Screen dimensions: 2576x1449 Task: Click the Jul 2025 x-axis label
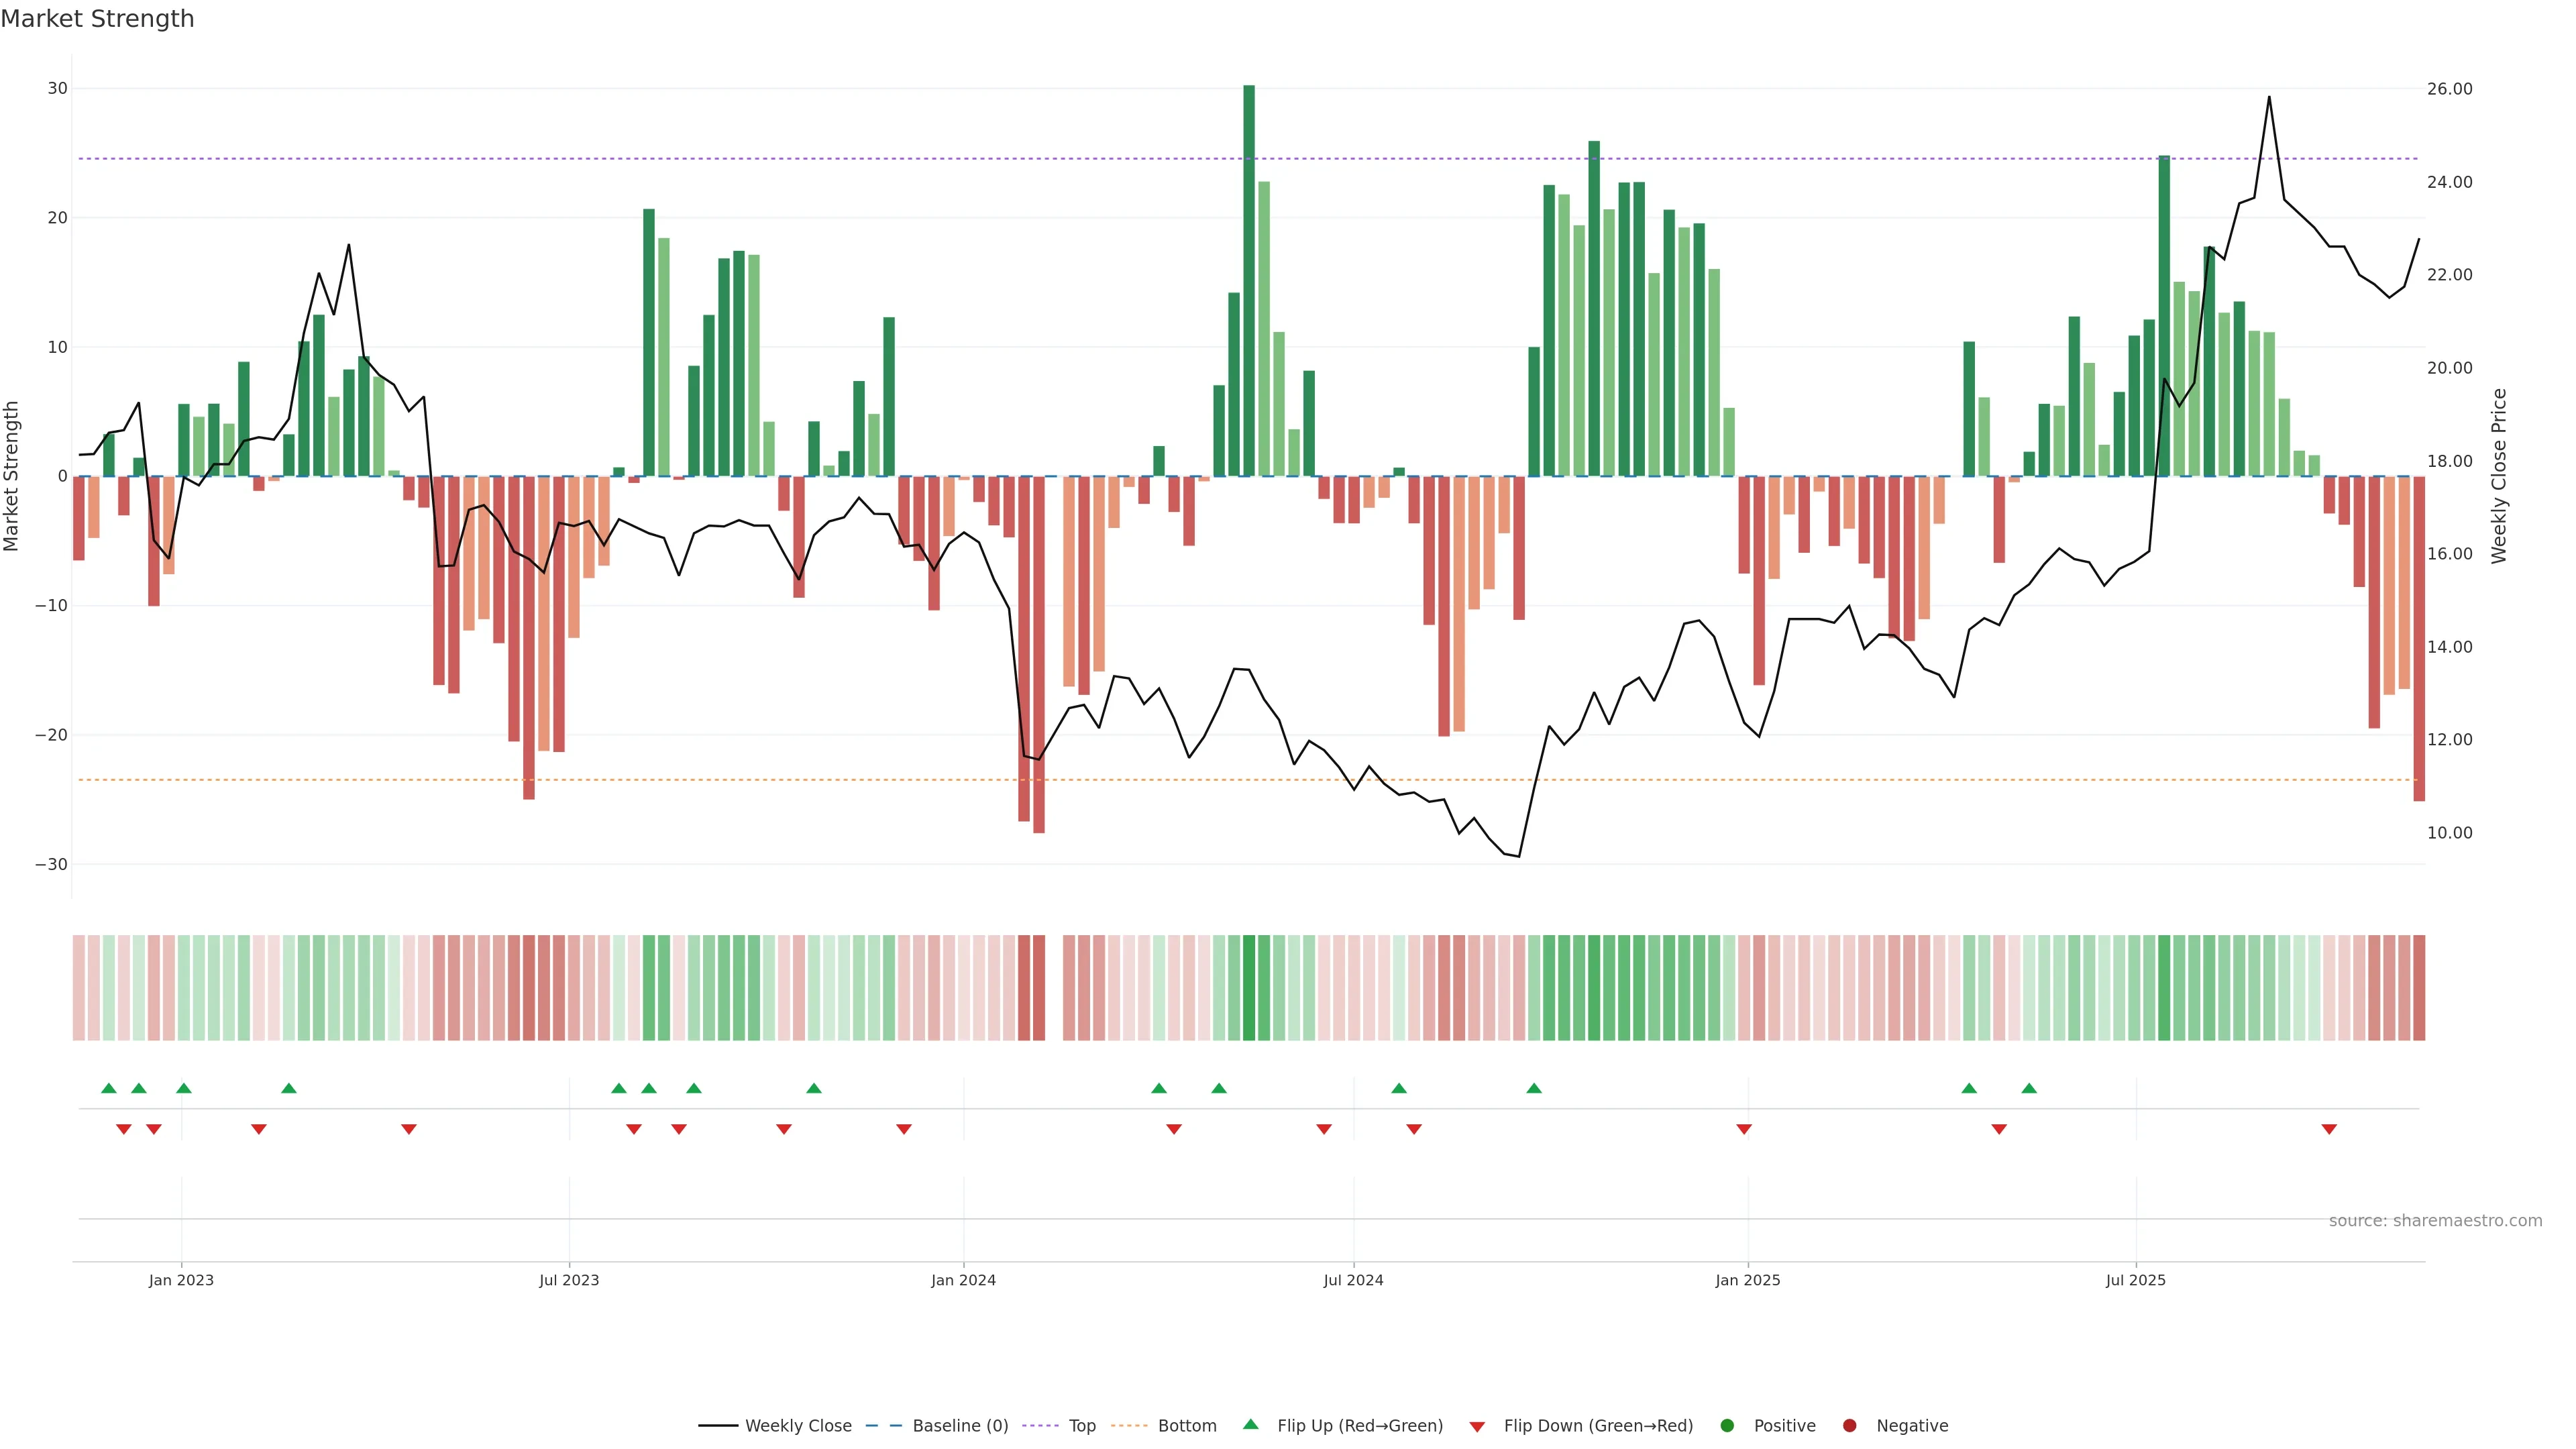[2135, 1280]
